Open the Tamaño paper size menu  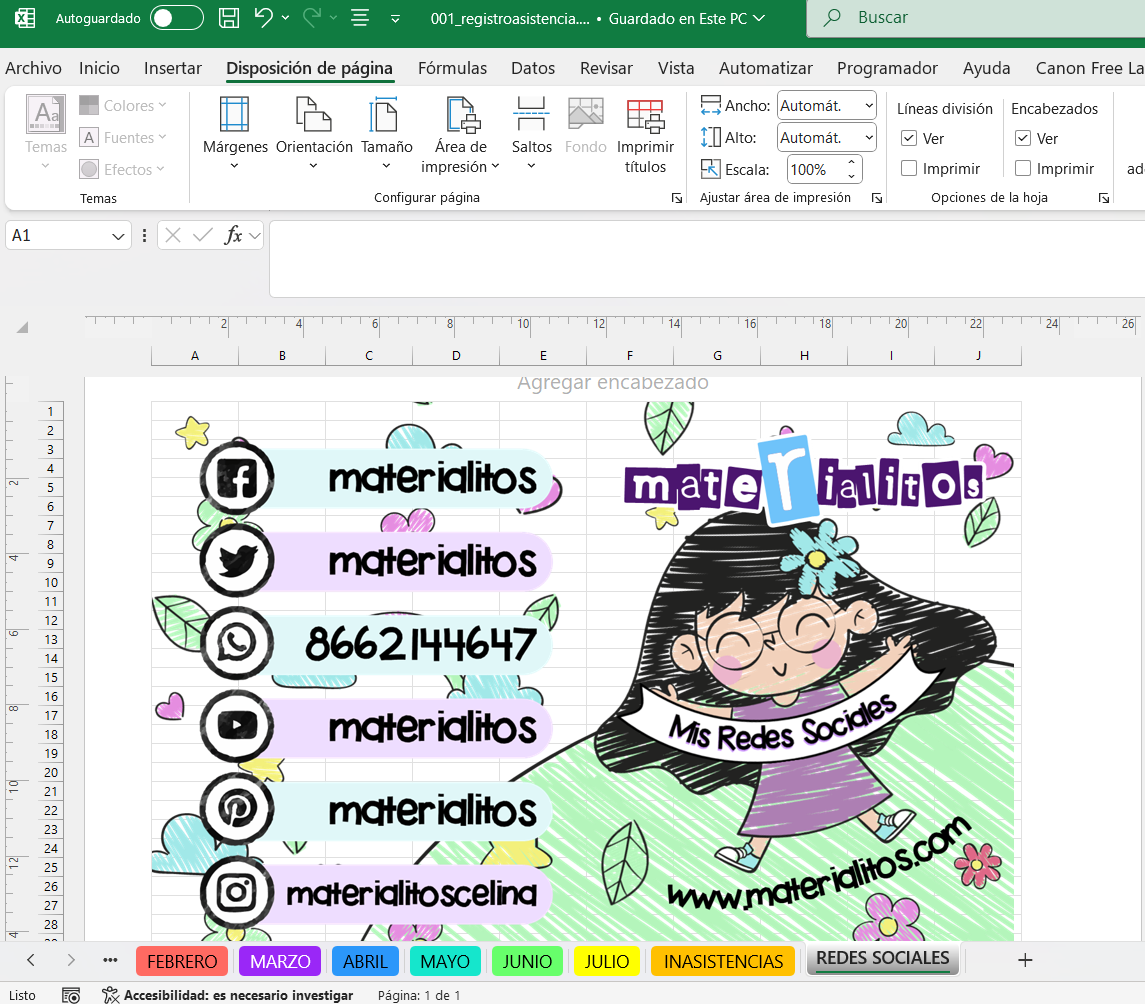click(386, 136)
